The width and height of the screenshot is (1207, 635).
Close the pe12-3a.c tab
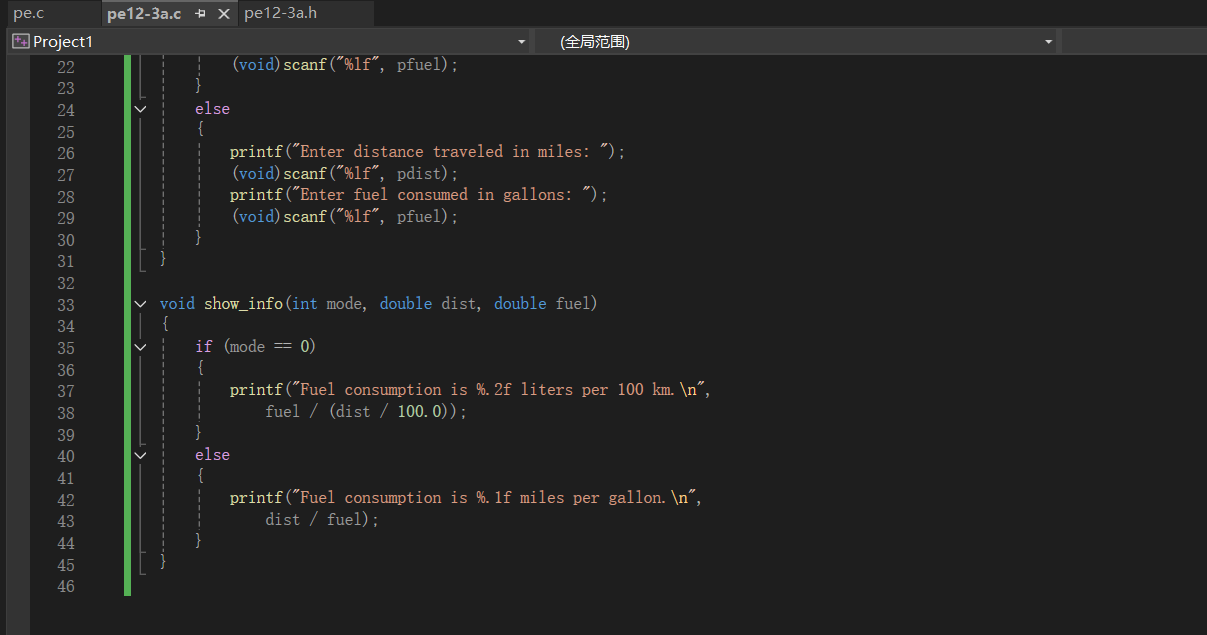(x=224, y=14)
